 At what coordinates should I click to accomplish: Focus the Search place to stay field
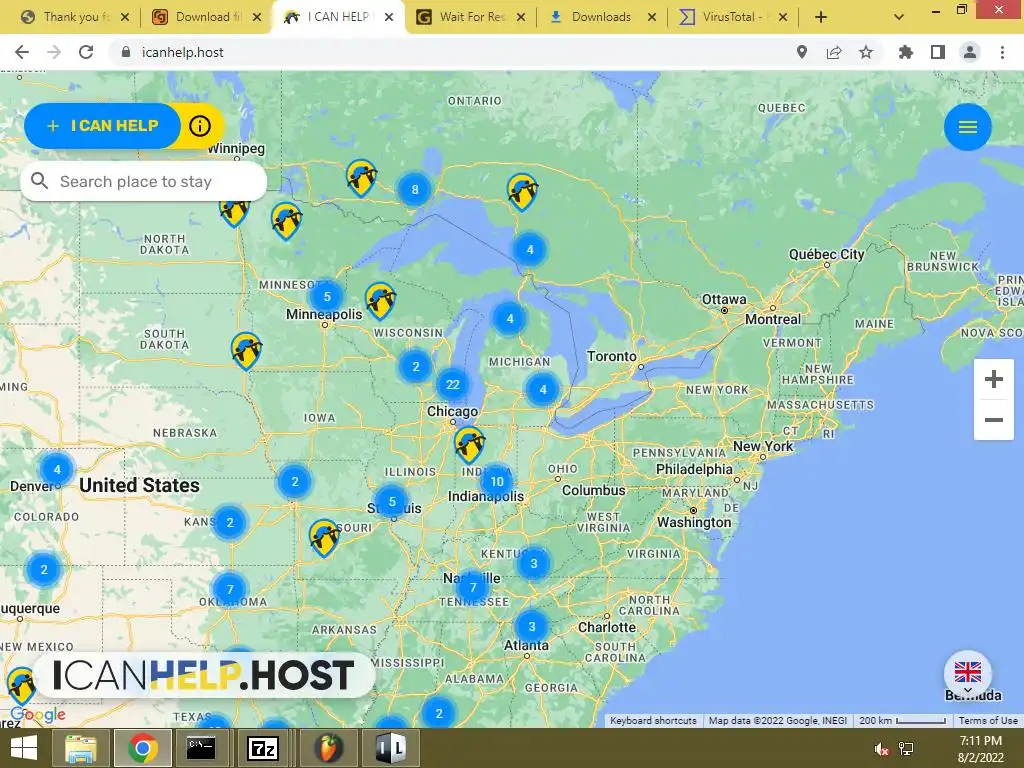point(144,182)
